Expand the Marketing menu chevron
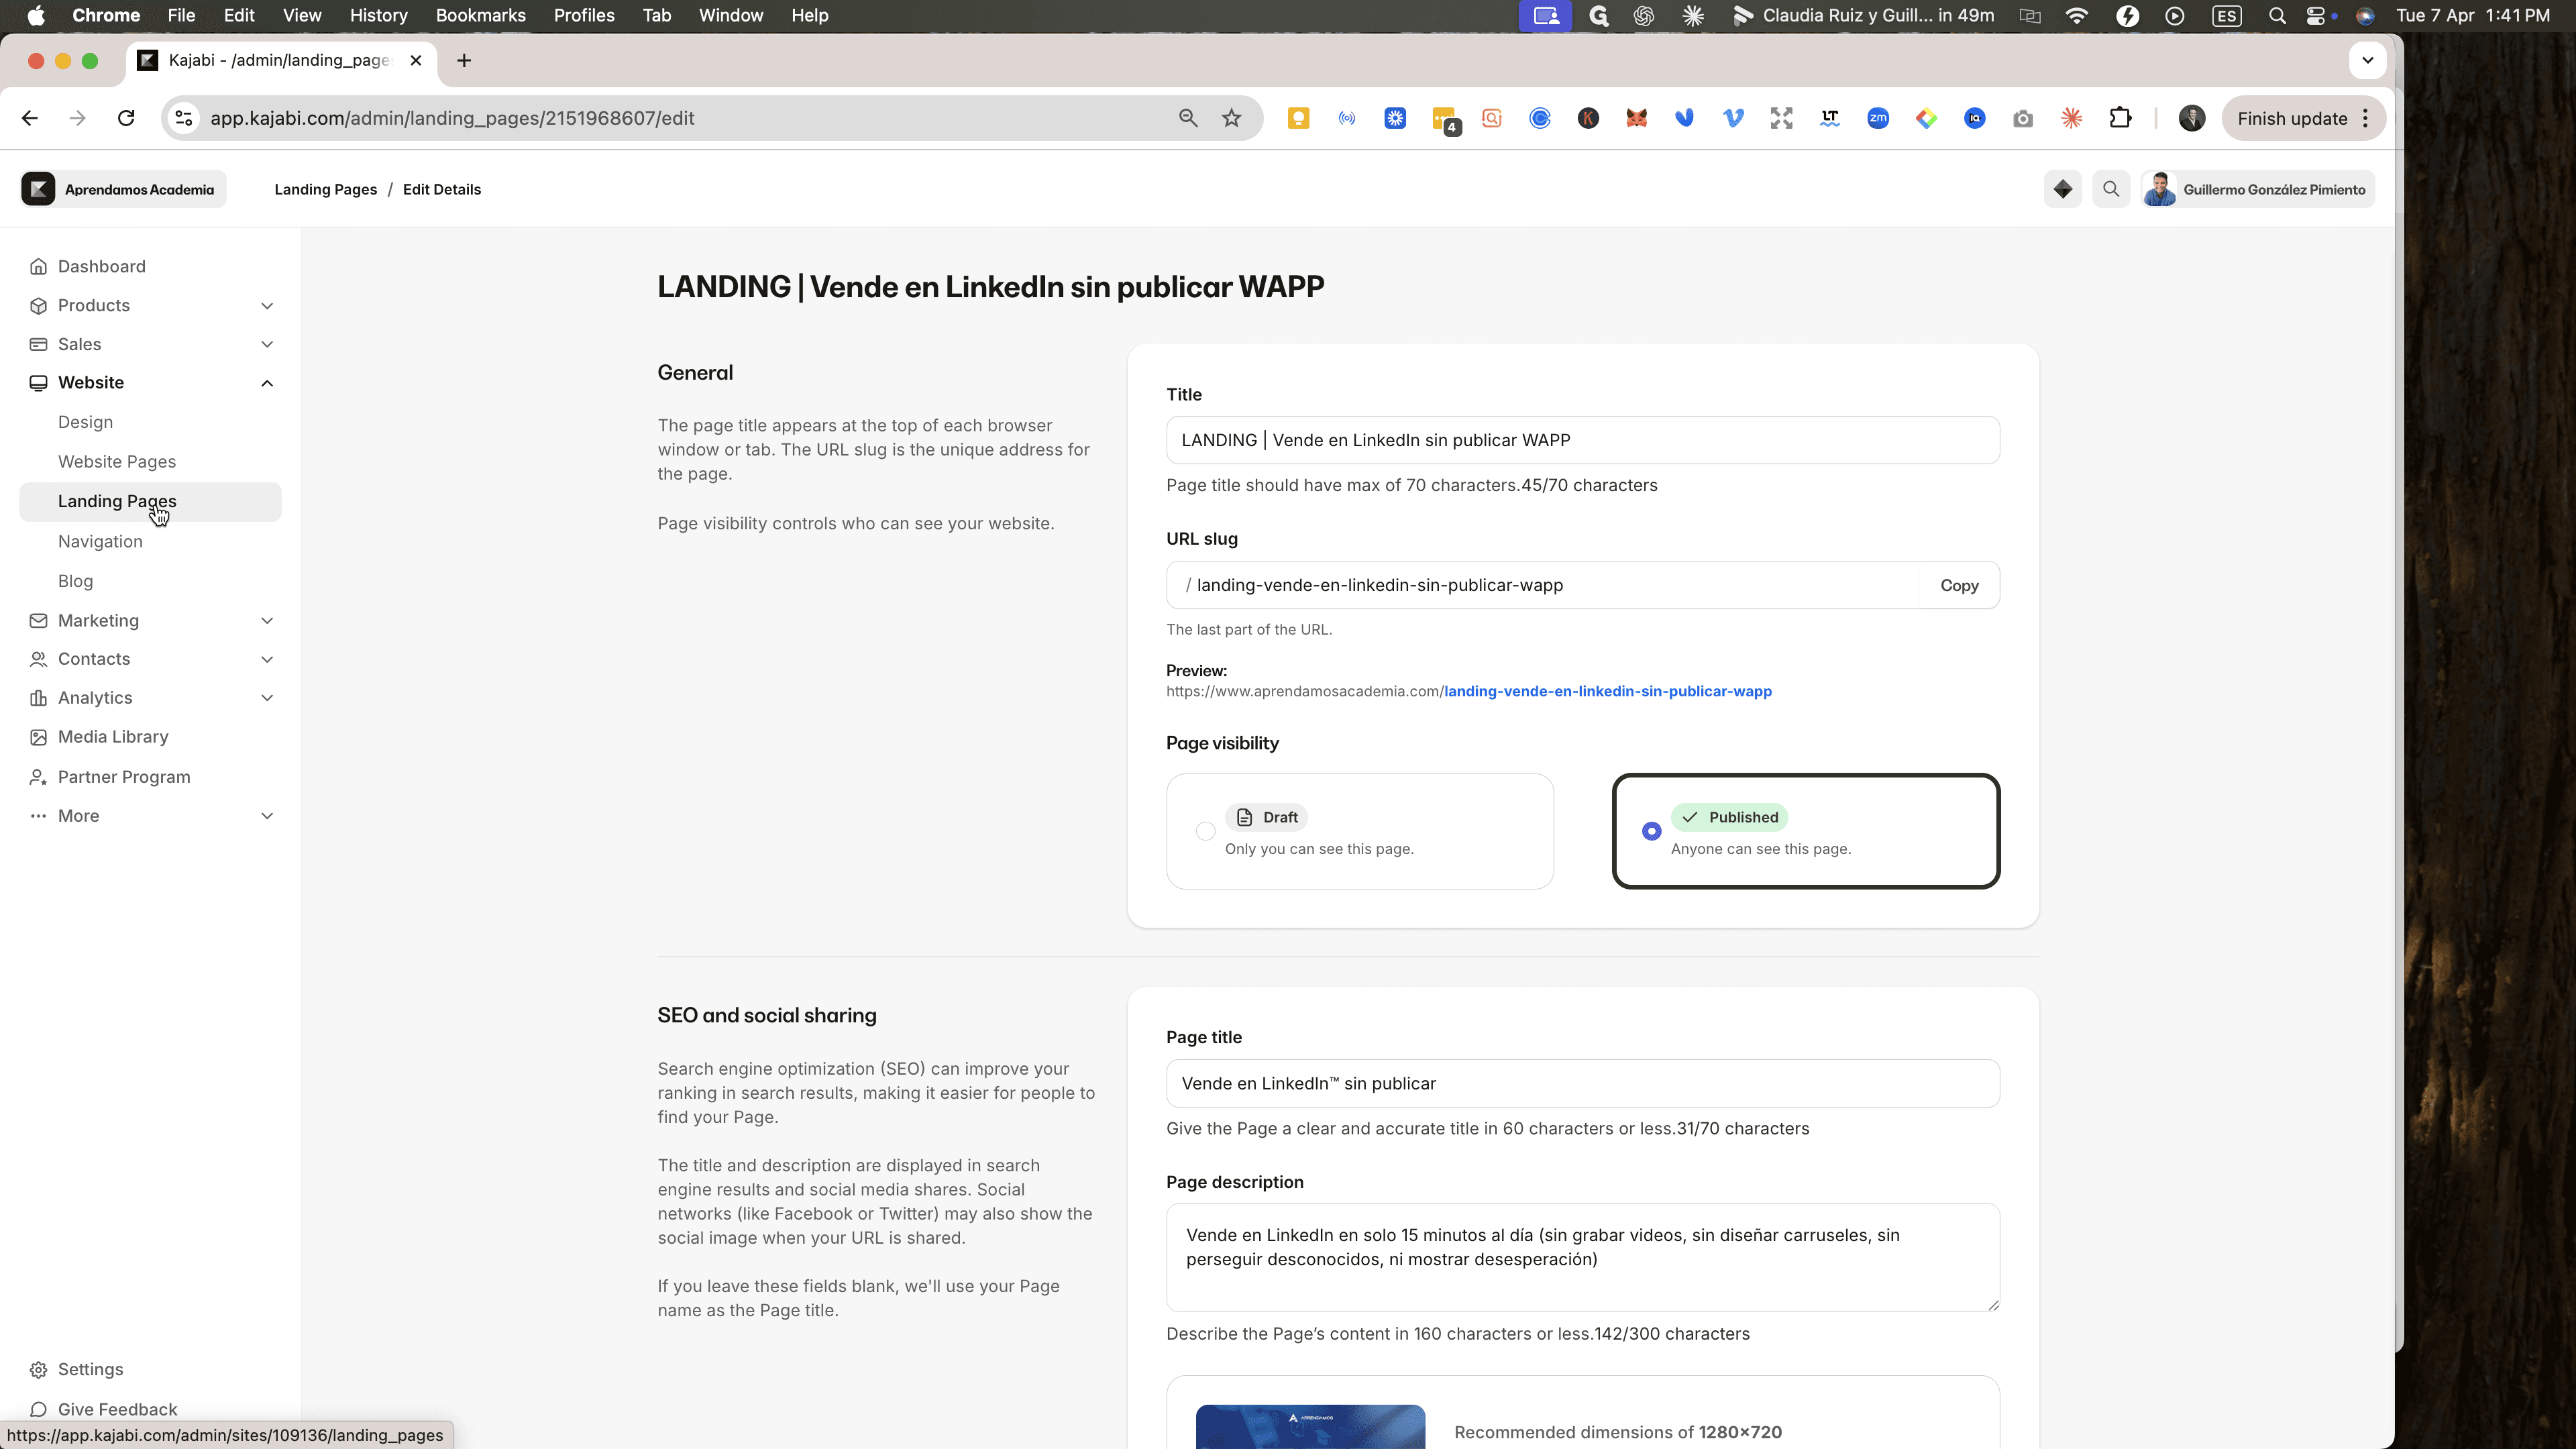Viewport: 2576px width, 1449px height. (267, 621)
